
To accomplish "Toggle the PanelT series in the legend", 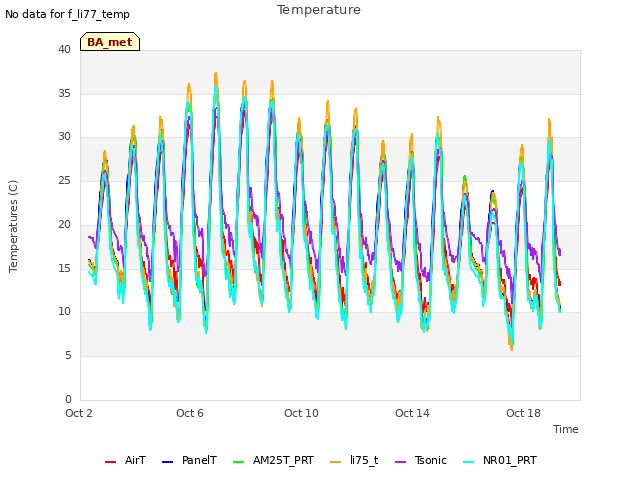I will [x=189, y=460].
